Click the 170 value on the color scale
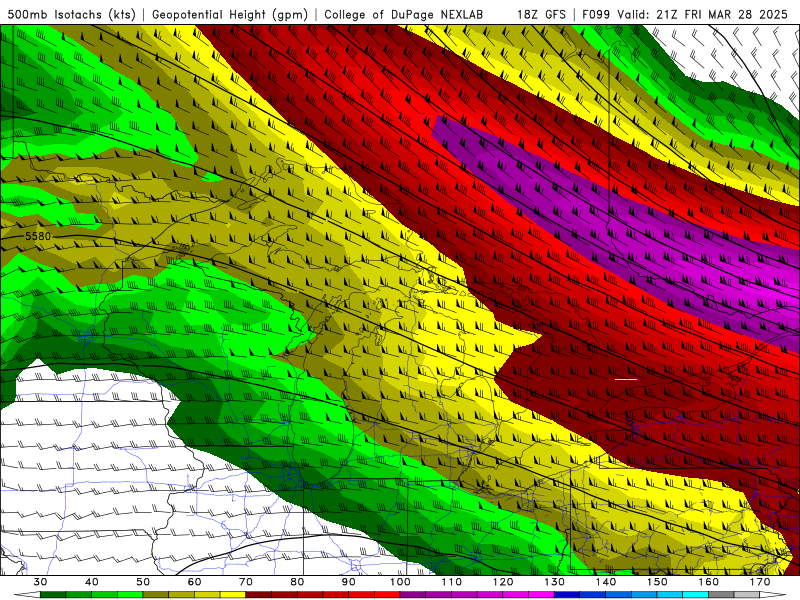Viewport: 800px width, 600px height. click(x=760, y=582)
